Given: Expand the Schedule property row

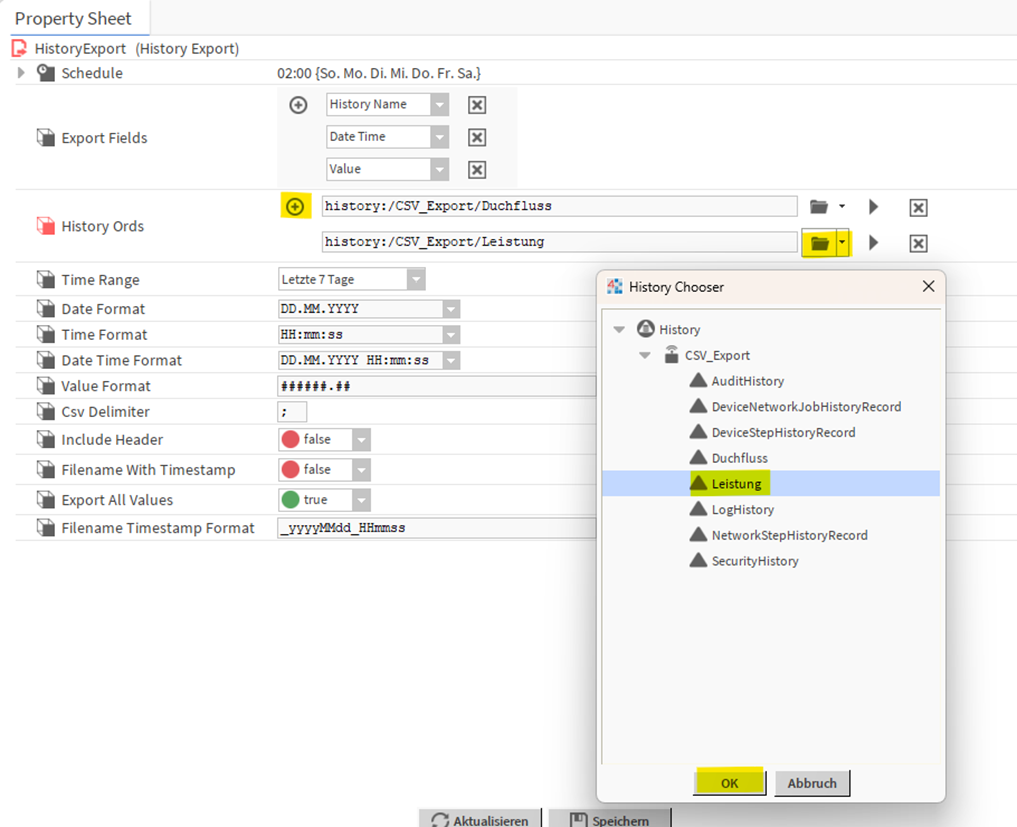Looking at the screenshot, I should tap(21, 73).
